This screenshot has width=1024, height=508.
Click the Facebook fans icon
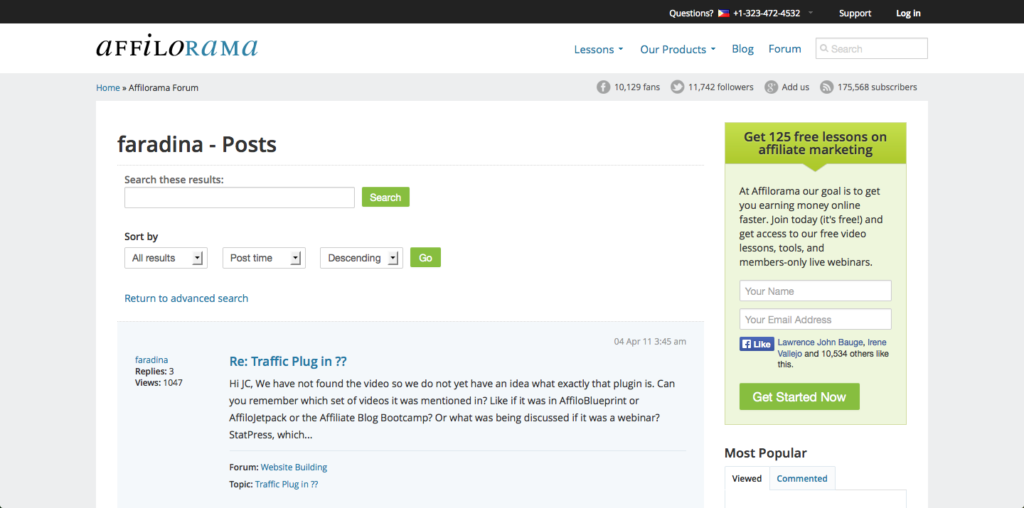(603, 87)
